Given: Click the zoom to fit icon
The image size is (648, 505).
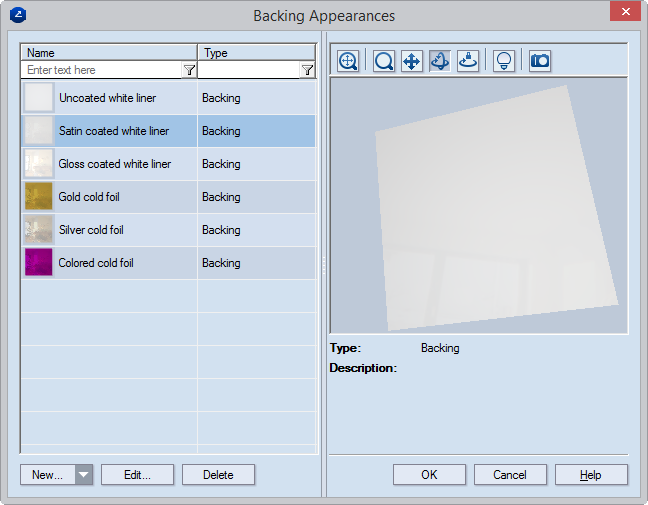Looking at the screenshot, I should tap(348, 61).
